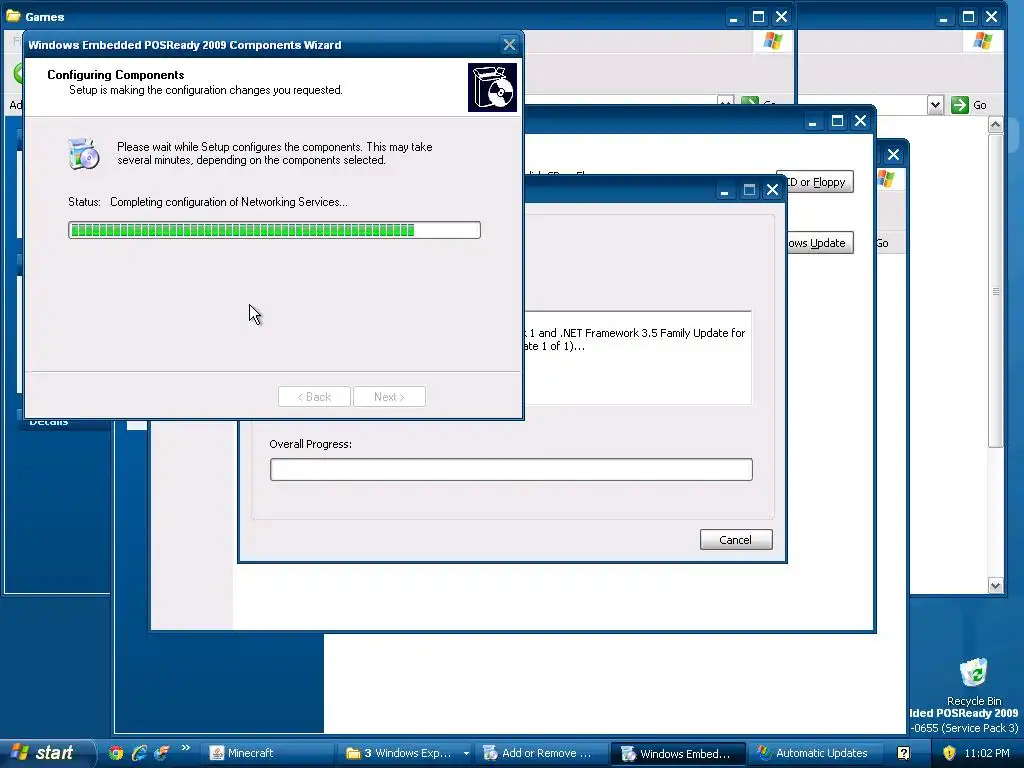Screen dimensions: 1024x768
Task: Switch to Add or Remove Programs in the taskbar
Action: tap(541, 753)
